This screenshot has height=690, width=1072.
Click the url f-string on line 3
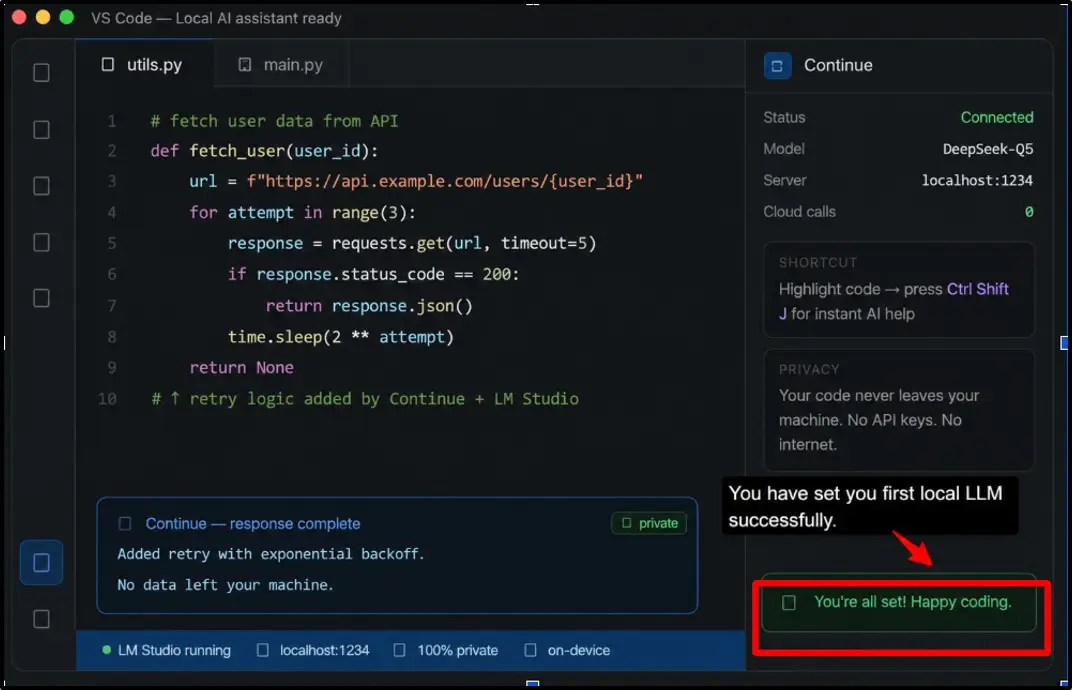445,181
